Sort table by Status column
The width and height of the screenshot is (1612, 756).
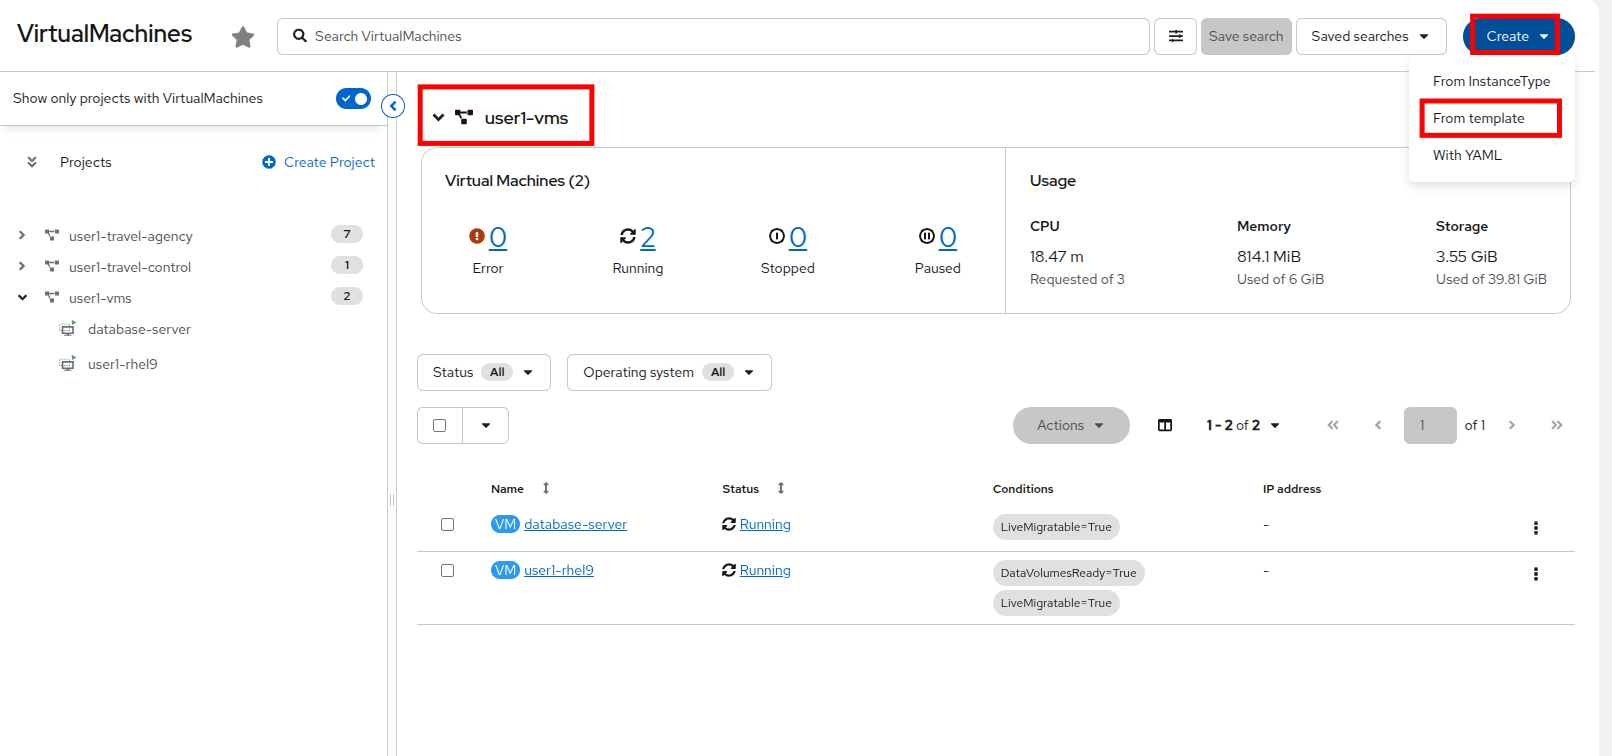click(x=781, y=488)
